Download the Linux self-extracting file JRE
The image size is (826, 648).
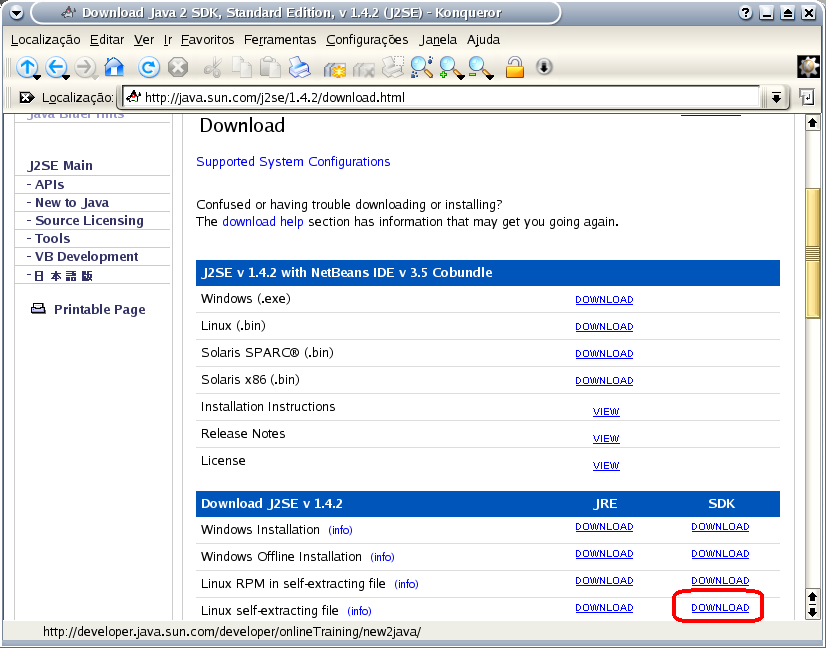604,607
